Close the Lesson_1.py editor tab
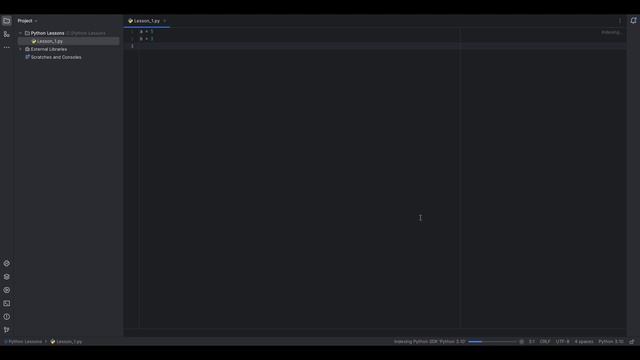This screenshot has width=640, height=360. pyautogui.click(x=164, y=21)
